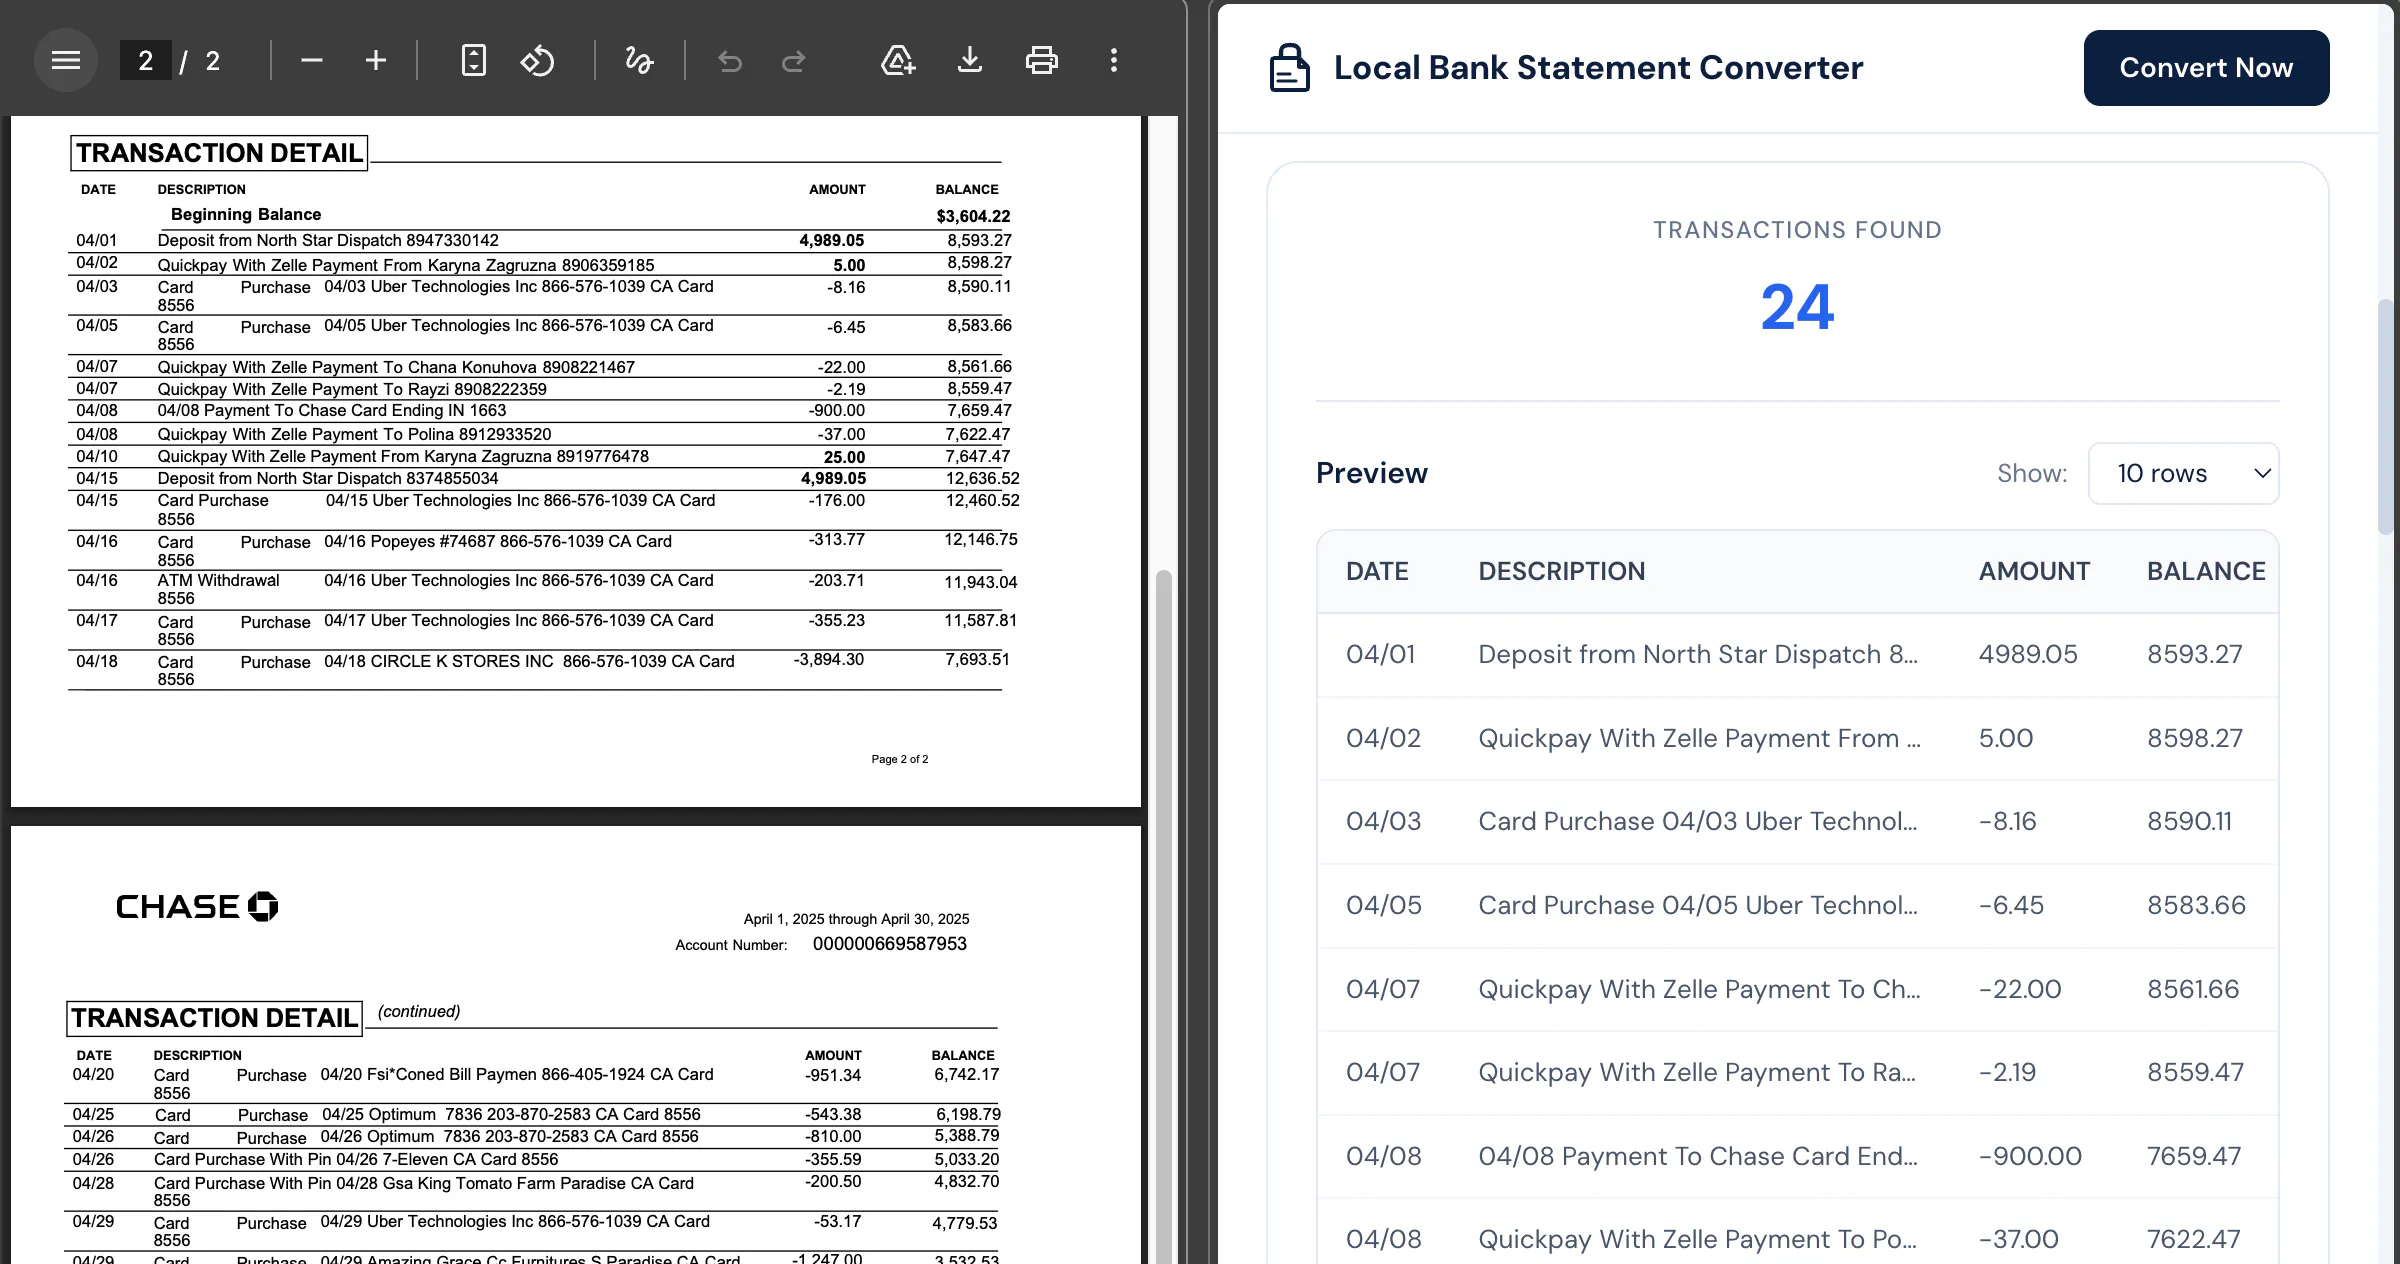Click the Convert Now button
Image resolution: width=2400 pixels, height=1264 pixels.
click(x=2206, y=68)
